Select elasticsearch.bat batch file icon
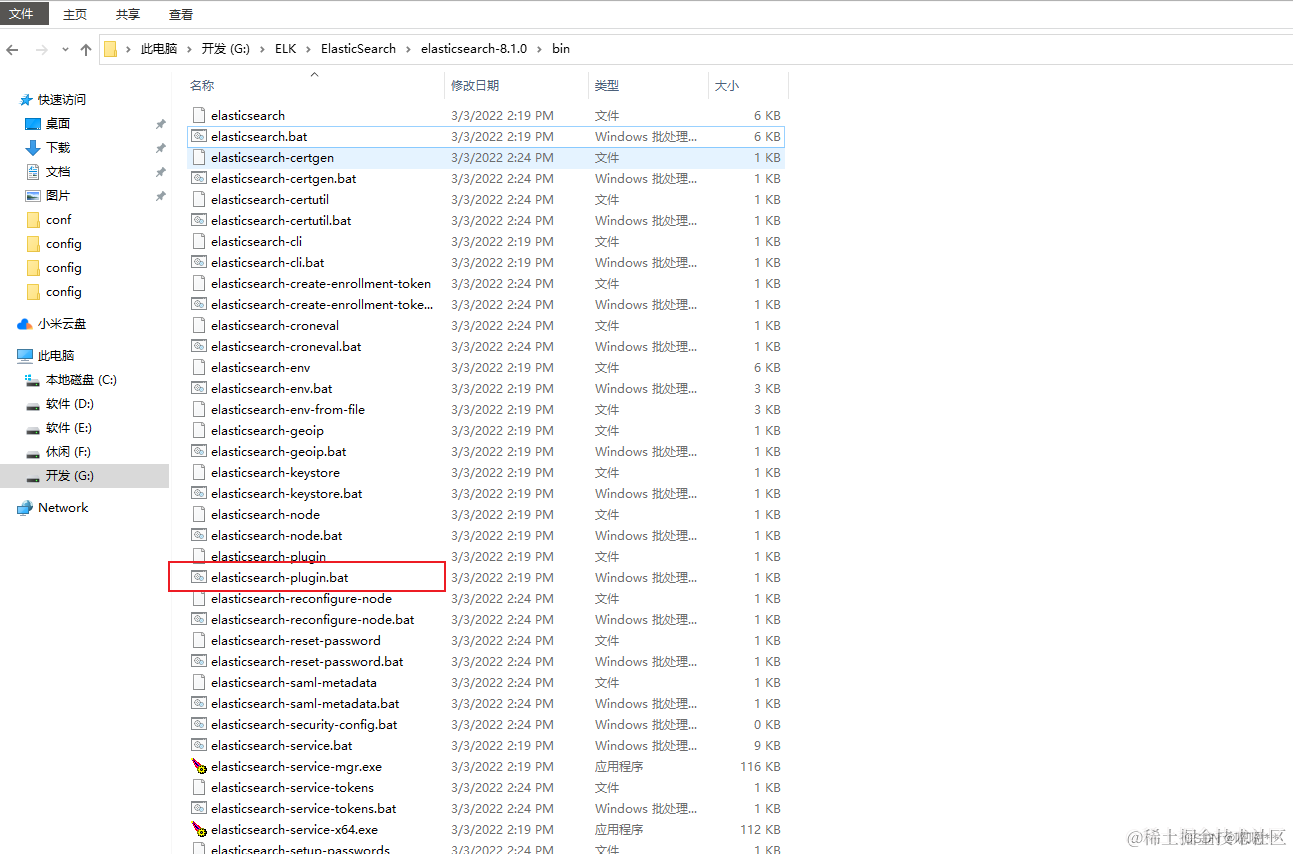 pos(198,136)
